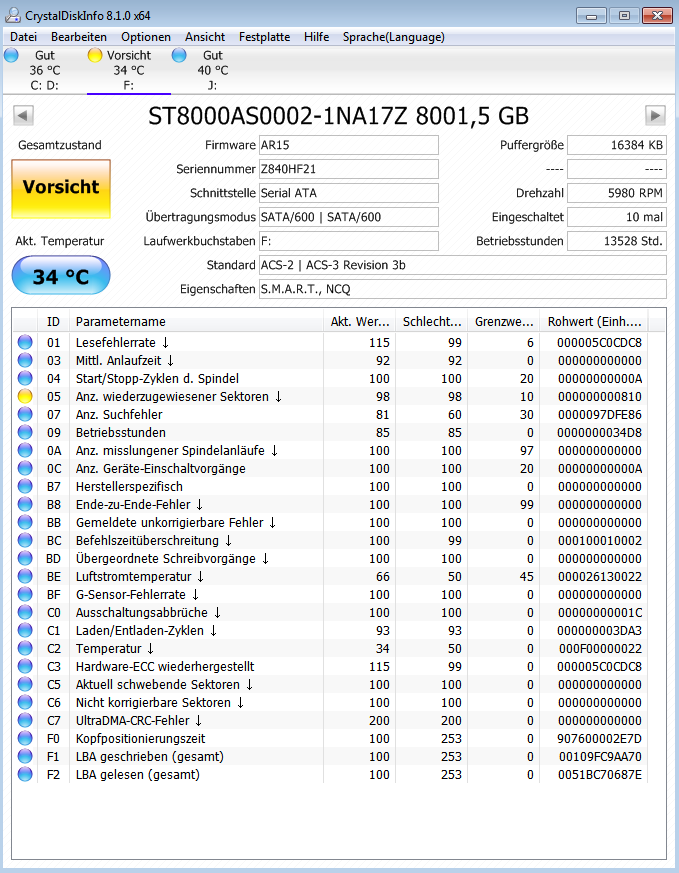Click status orb of G-Sensor-Fehlerrate row
This screenshot has height=873, width=679.
tap(25, 594)
